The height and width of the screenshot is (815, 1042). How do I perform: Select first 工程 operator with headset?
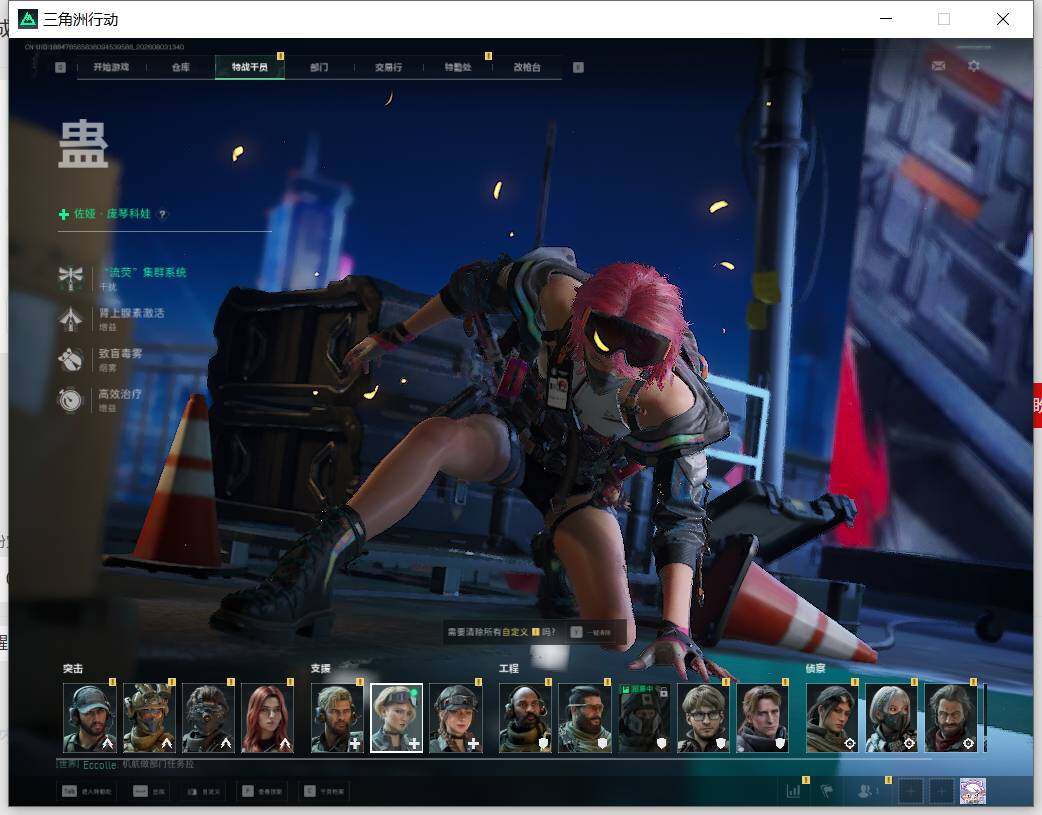(x=526, y=718)
